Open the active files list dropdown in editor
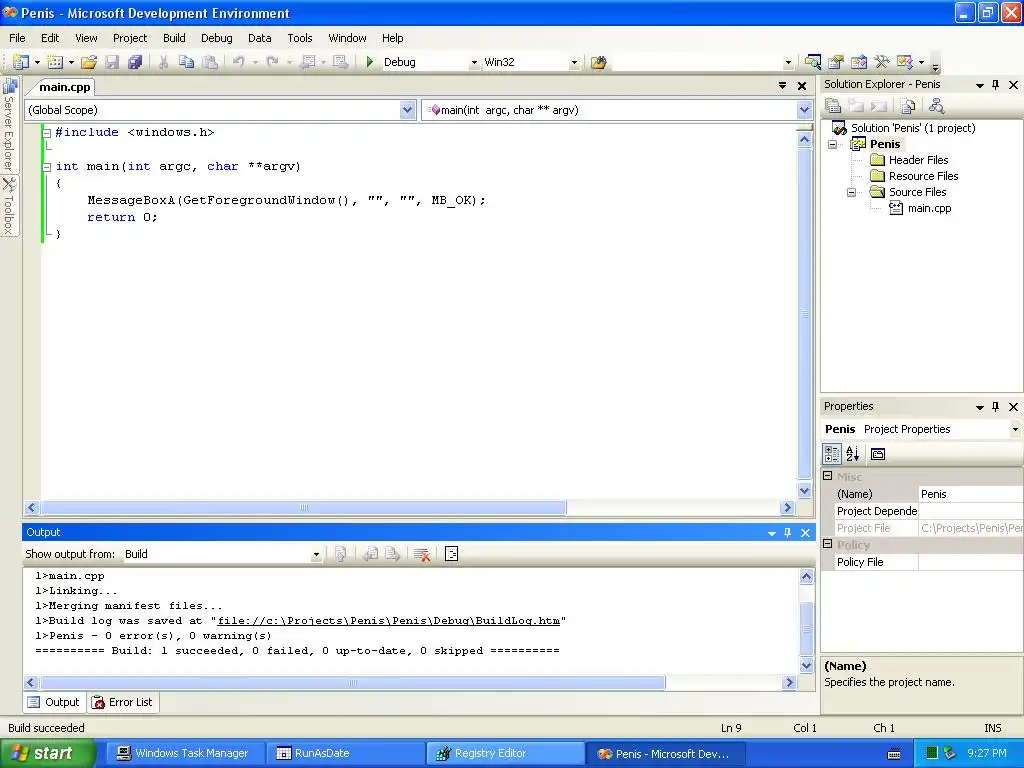This screenshot has height=768, width=1024. pos(782,86)
